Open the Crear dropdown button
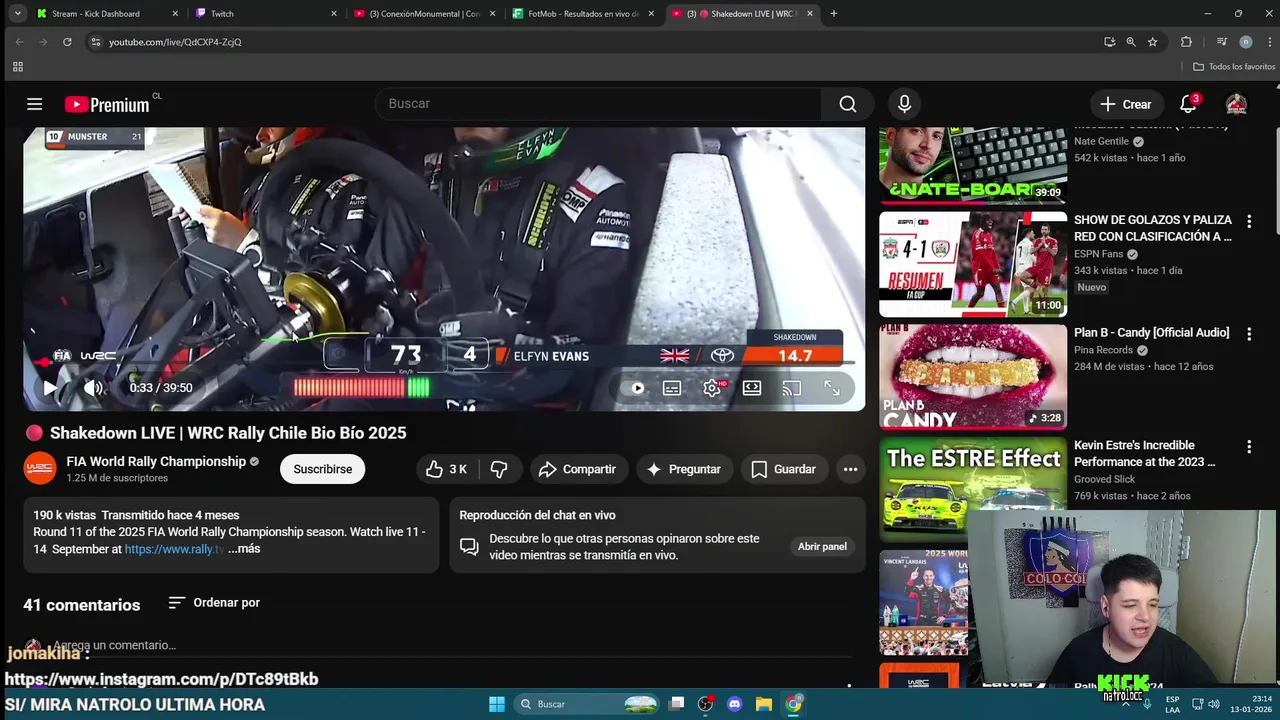The width and height of the screenshot is (1280, 720). click(x=1126, y=104)
